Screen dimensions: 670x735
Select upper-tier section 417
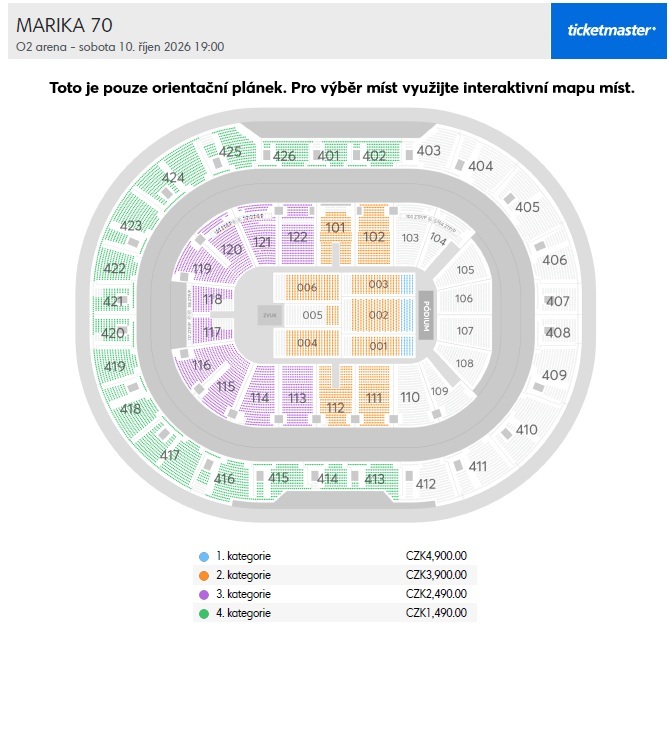pos(169,455)
